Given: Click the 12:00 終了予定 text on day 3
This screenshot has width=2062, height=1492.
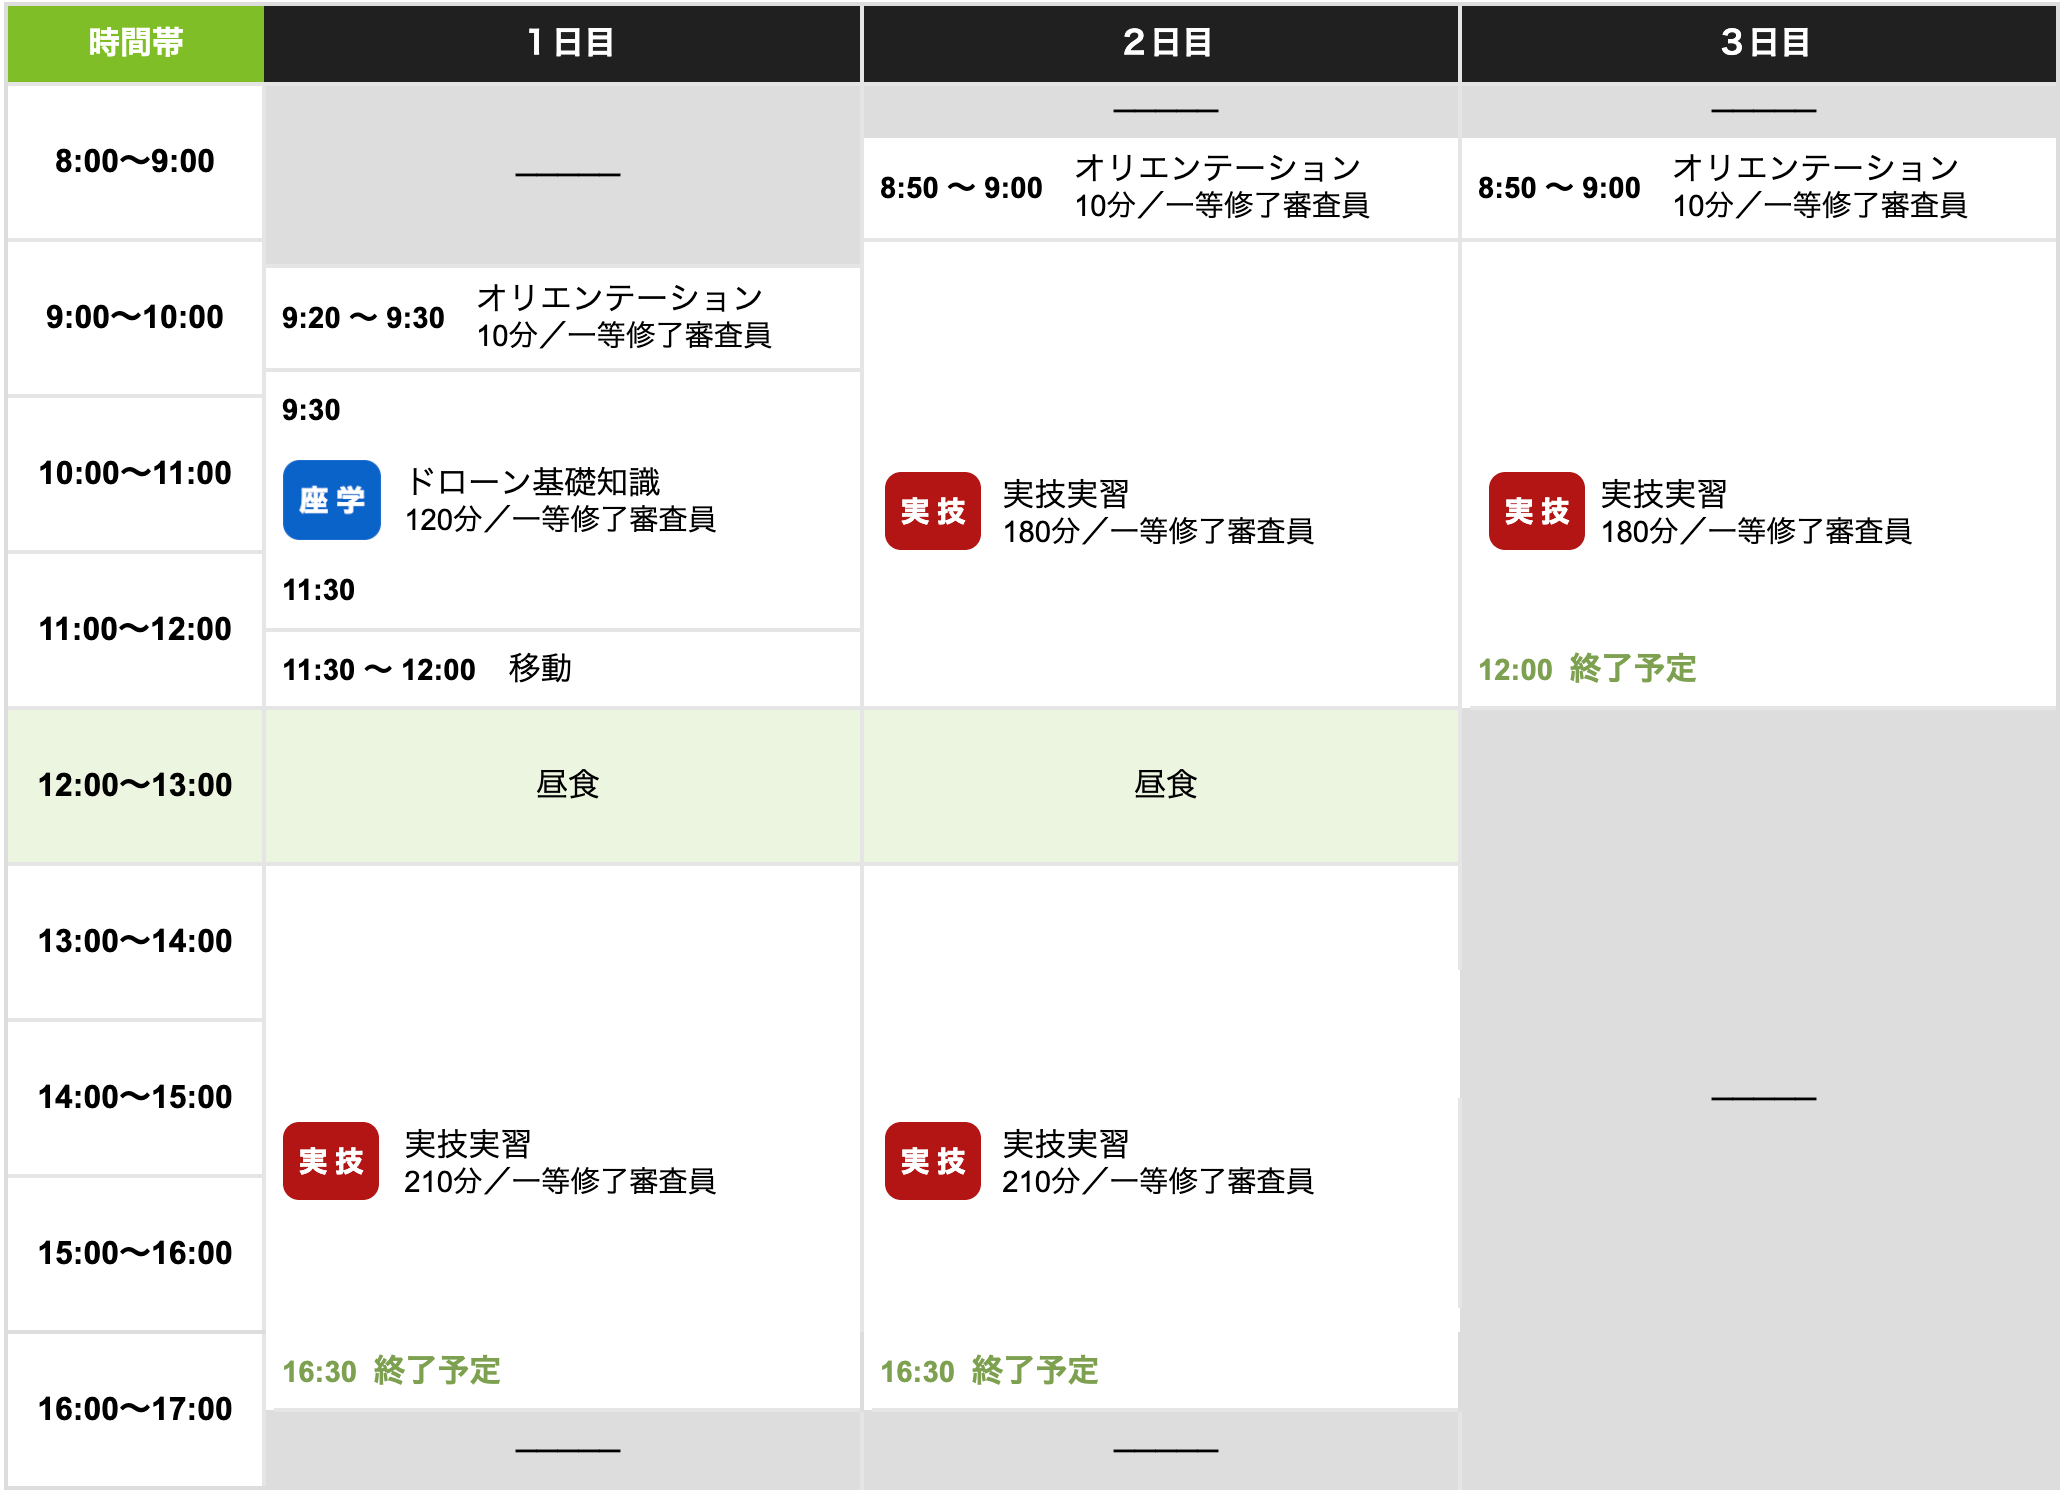Looking at the screenshot, I should pyautogui.click(x=1587, y=668).
